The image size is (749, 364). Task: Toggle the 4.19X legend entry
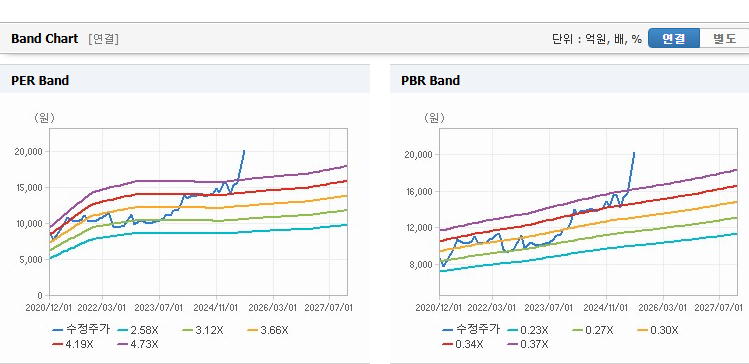tap(73, 344)
